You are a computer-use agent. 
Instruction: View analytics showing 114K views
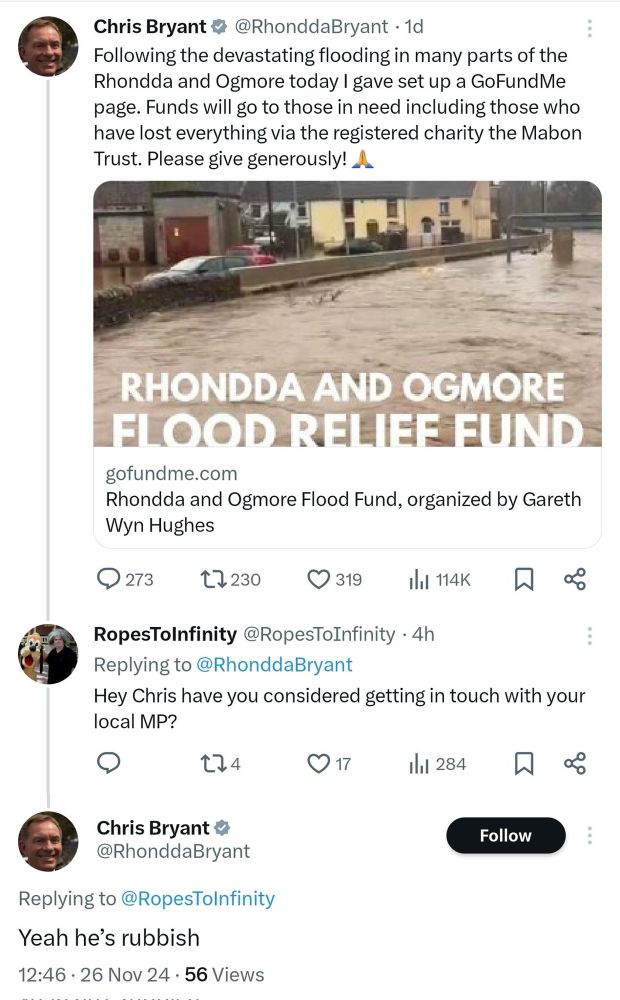coord(421,579)
